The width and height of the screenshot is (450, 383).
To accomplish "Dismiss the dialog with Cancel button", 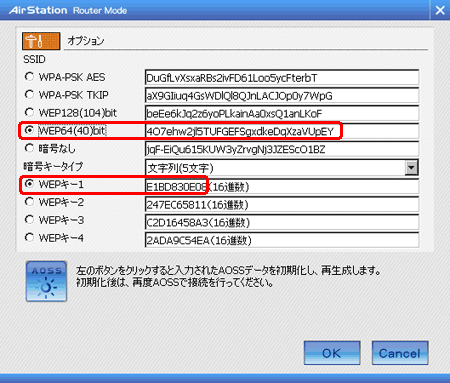I will pyautogui.click(x=400, y=353).
